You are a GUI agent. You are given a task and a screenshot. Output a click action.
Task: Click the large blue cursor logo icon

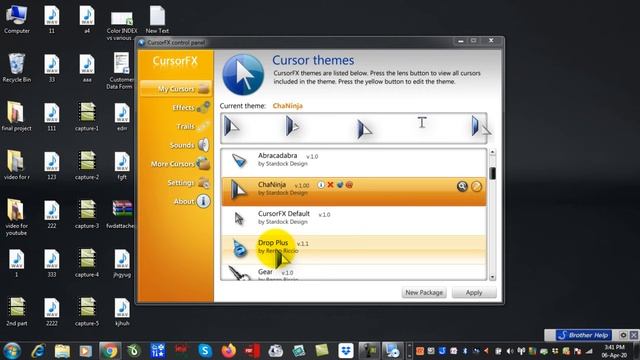click(x=243, y=75)
